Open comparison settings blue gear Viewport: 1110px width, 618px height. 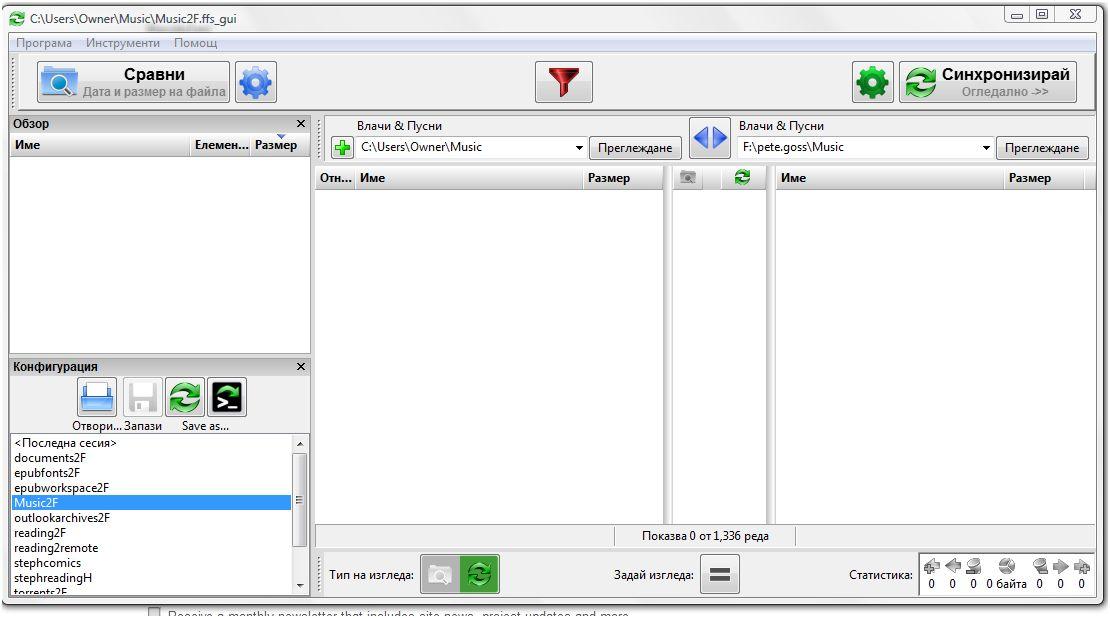tap(256, 82)
